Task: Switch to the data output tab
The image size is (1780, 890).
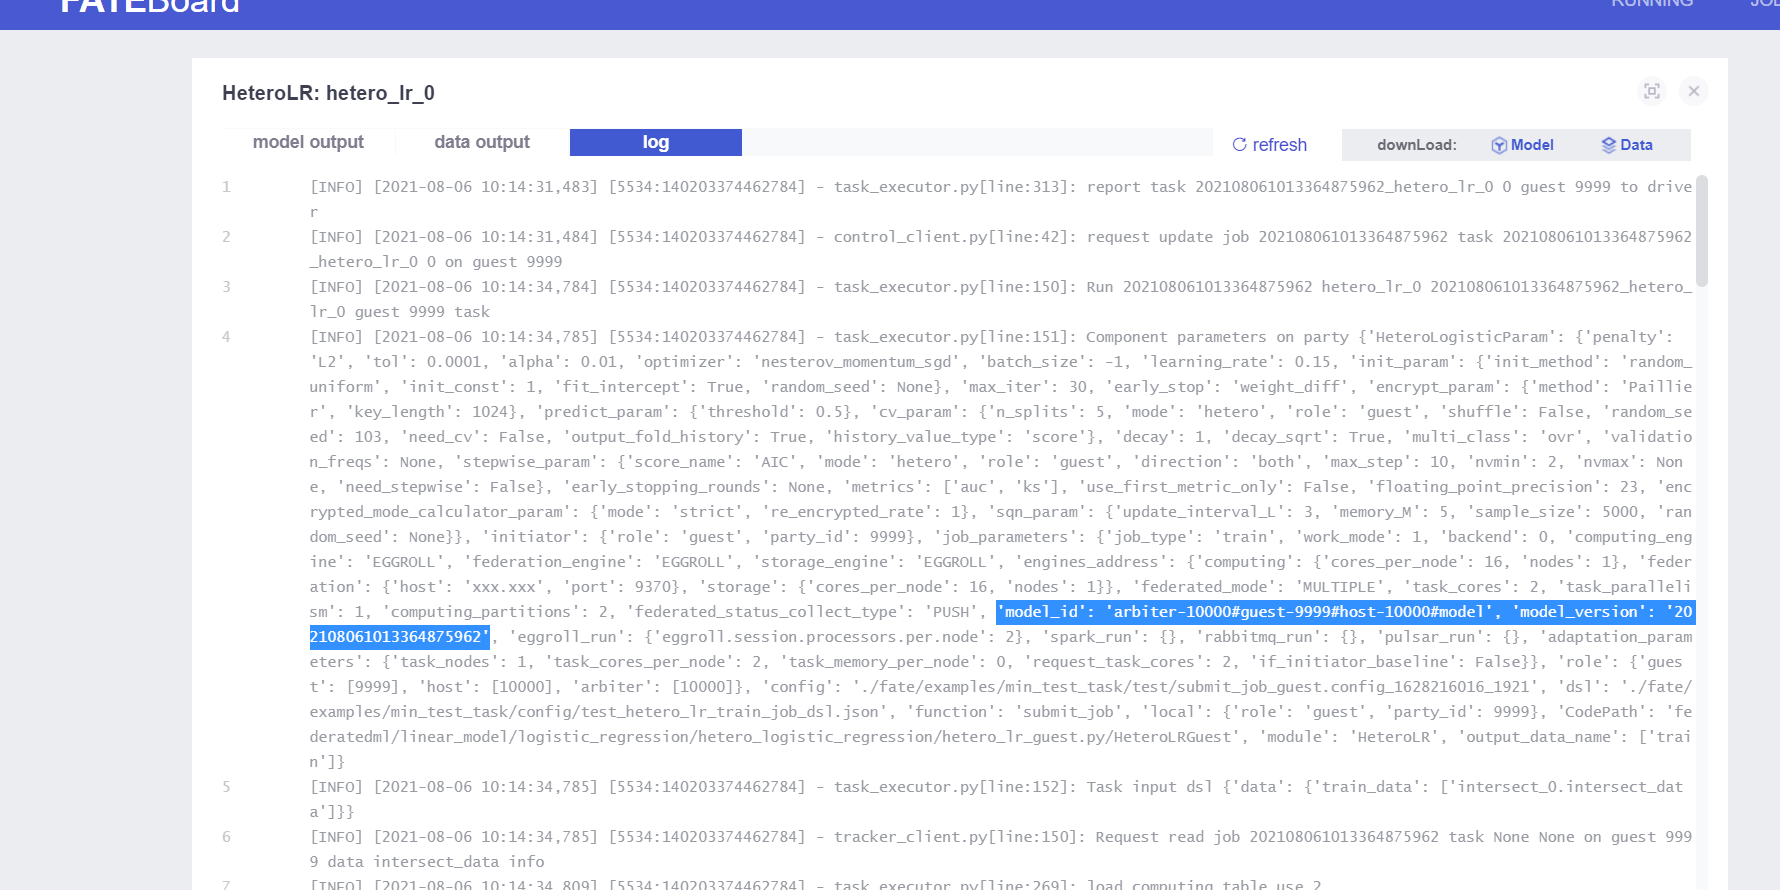Action: (482, 142)
